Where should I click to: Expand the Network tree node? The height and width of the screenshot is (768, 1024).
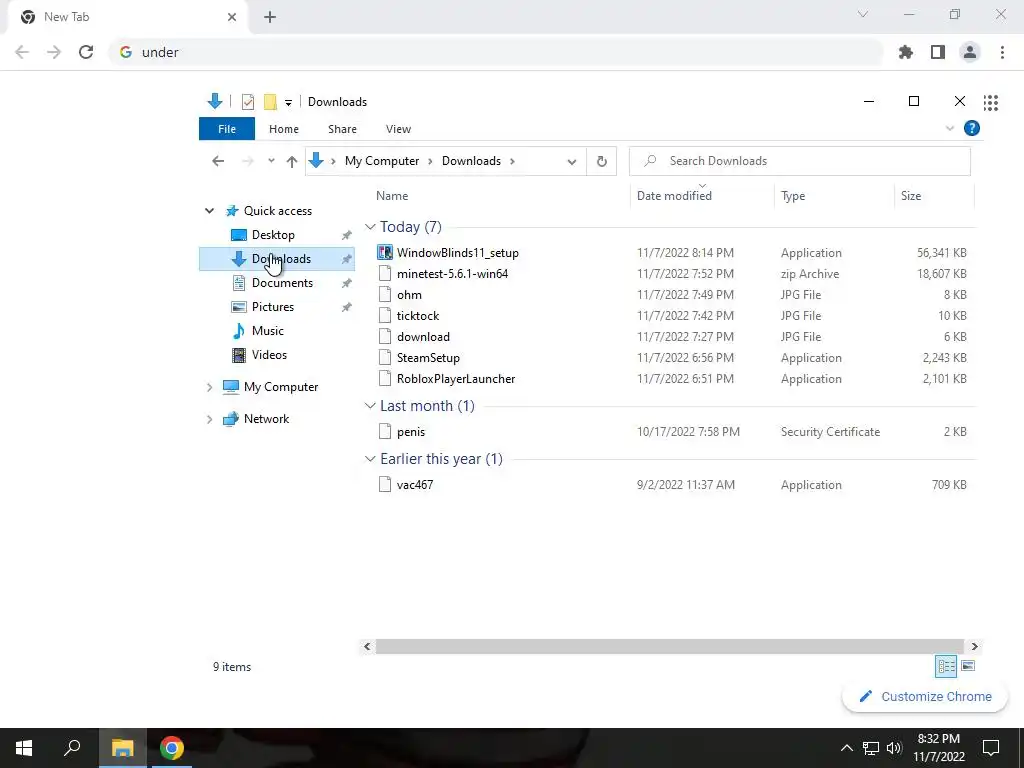pyautogui.click(x=209, y=419)
